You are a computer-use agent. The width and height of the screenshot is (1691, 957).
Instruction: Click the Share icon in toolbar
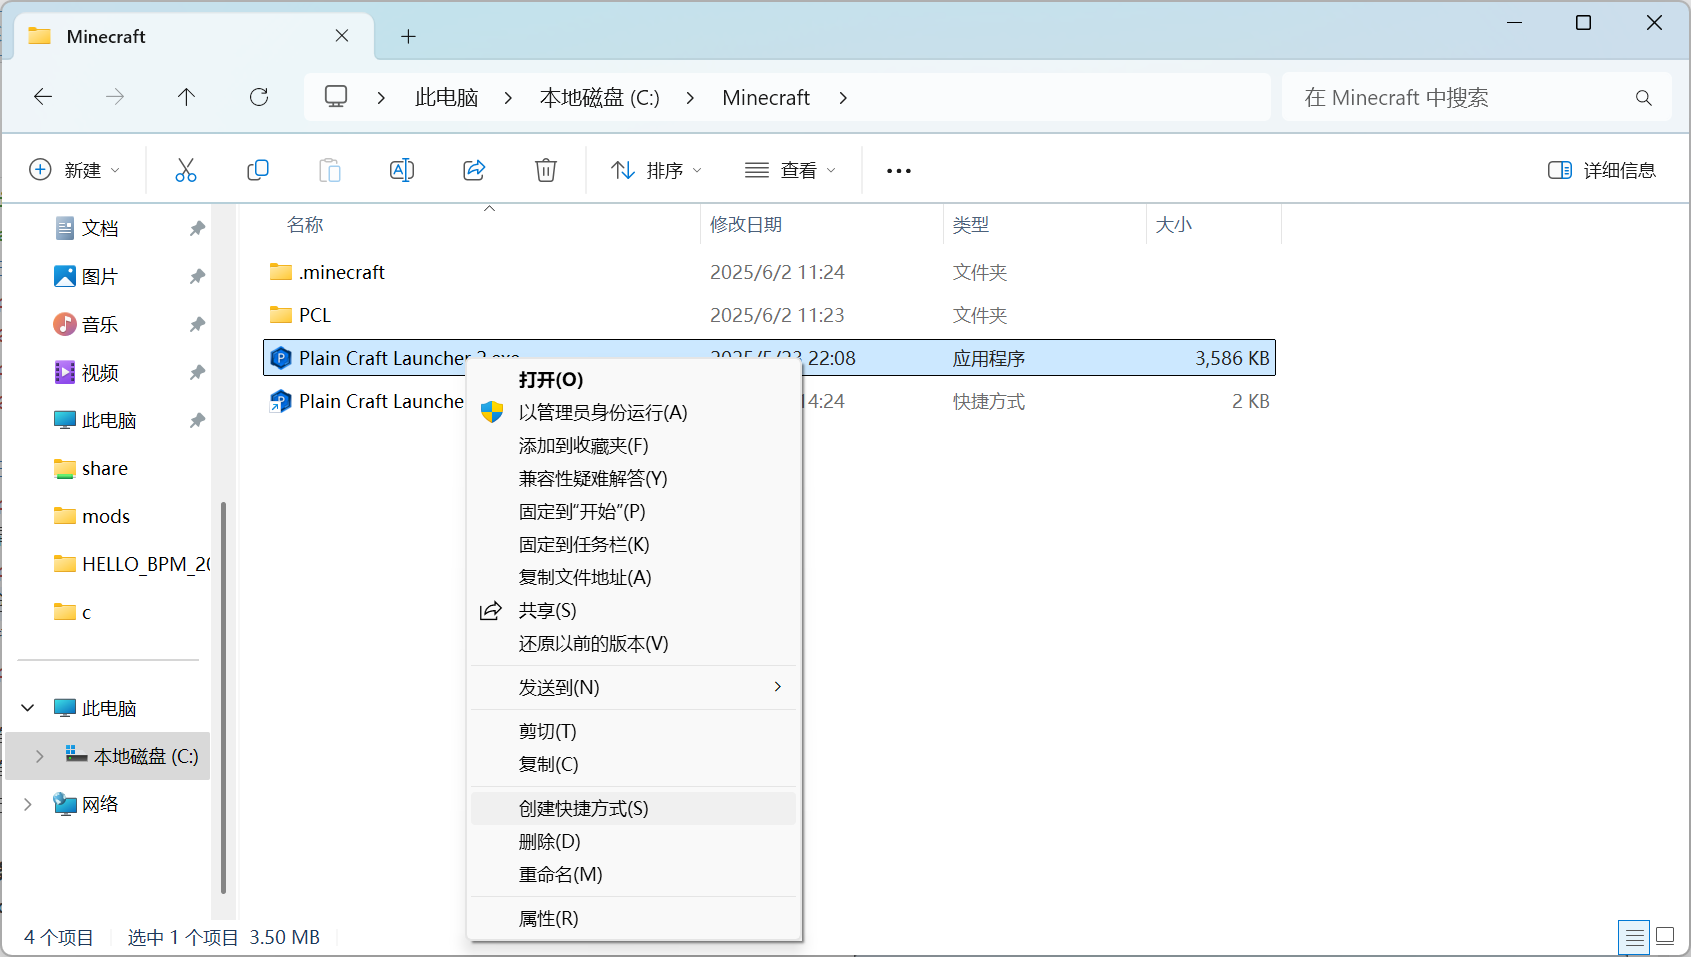pyautogui.click(x=474, y=170)
